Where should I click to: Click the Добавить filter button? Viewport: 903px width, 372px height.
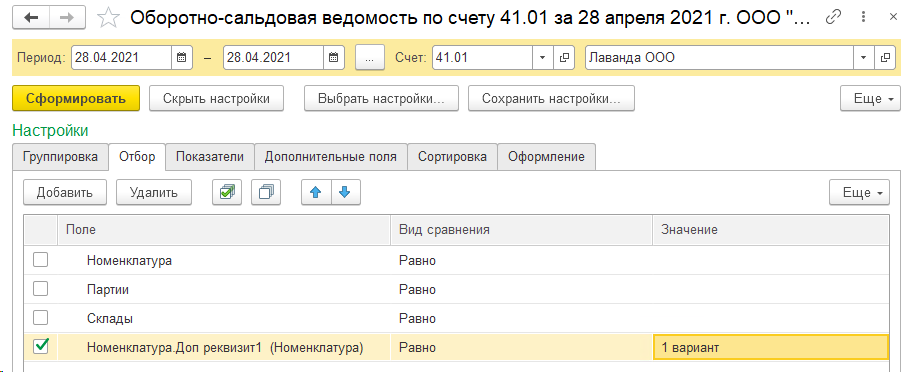point(65,192)
